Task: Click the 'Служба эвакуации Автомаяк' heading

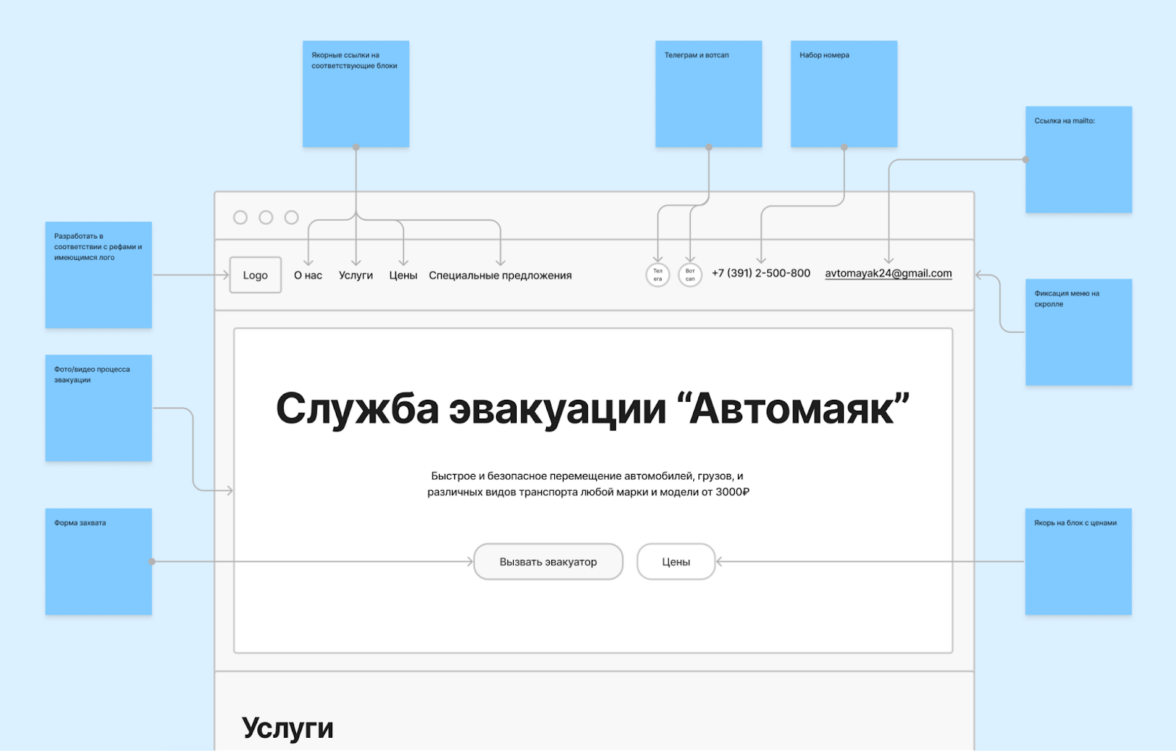Action: 592,409
